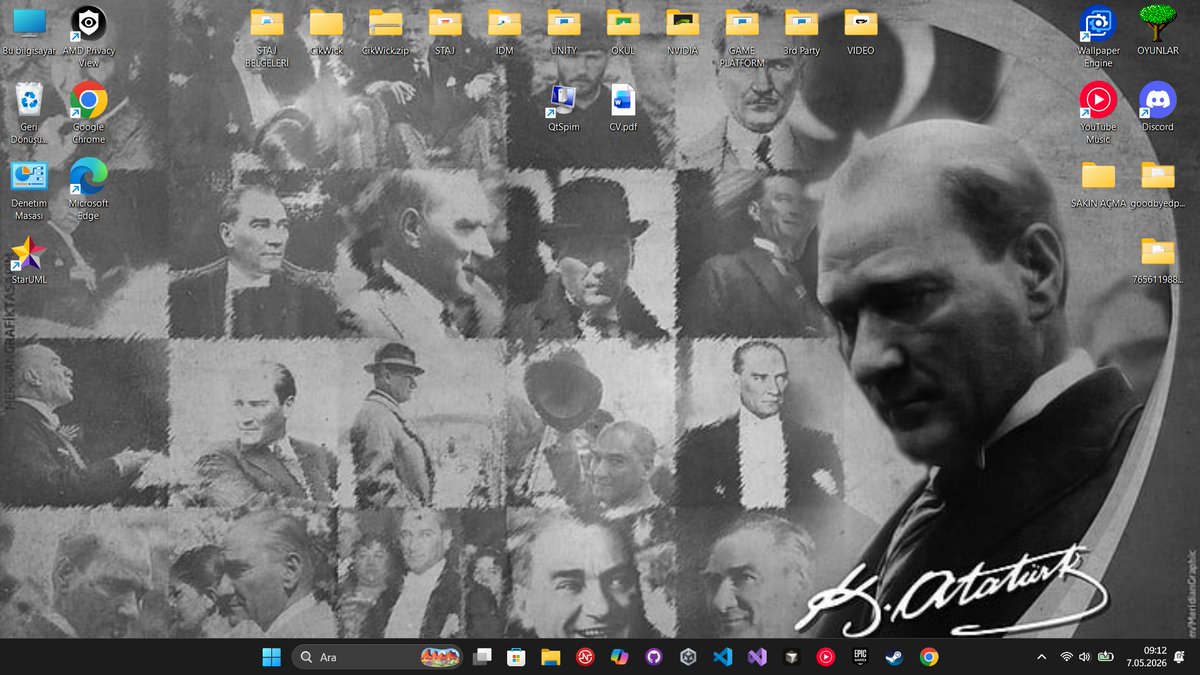Open Wi-Fi network settings in tray
1200x675 pixels.
(1067, 657)
